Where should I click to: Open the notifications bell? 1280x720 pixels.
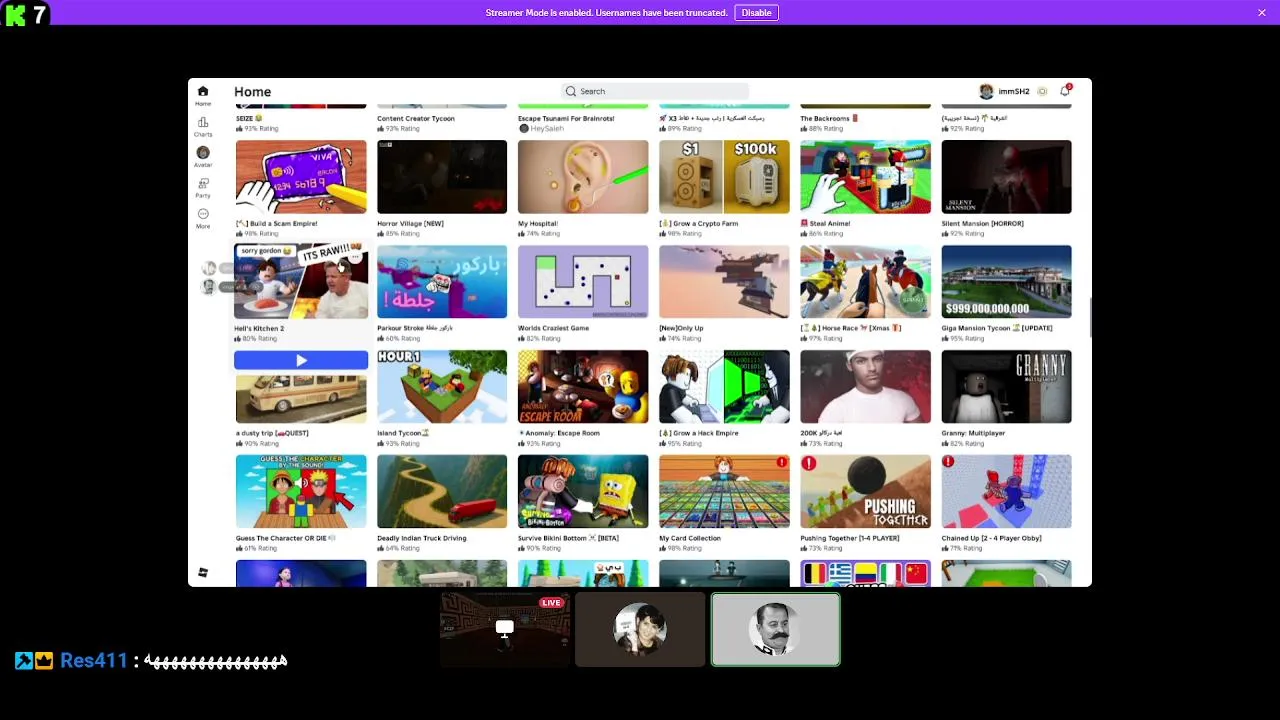[1065, 91]
